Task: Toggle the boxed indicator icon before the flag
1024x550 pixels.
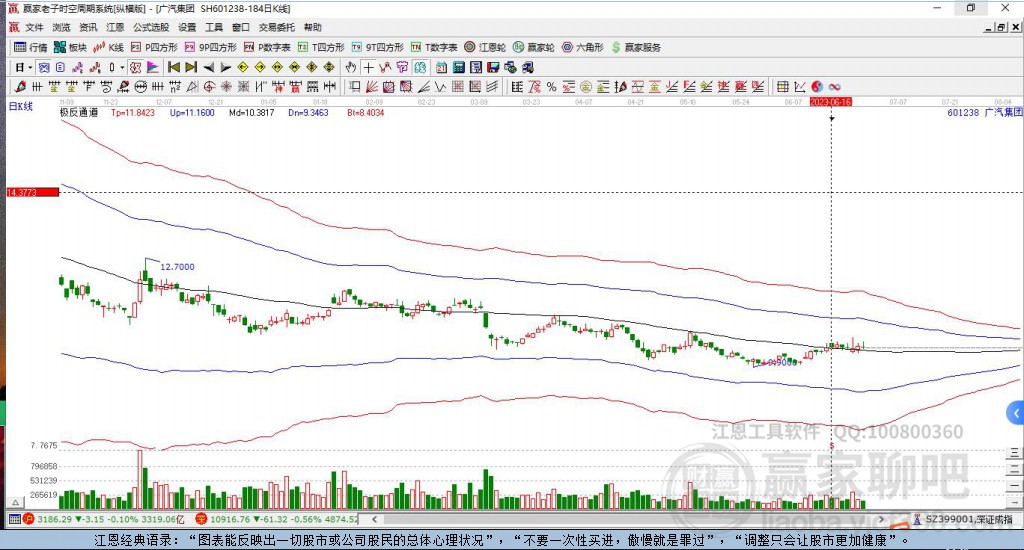Action: [x=136, y=67]
